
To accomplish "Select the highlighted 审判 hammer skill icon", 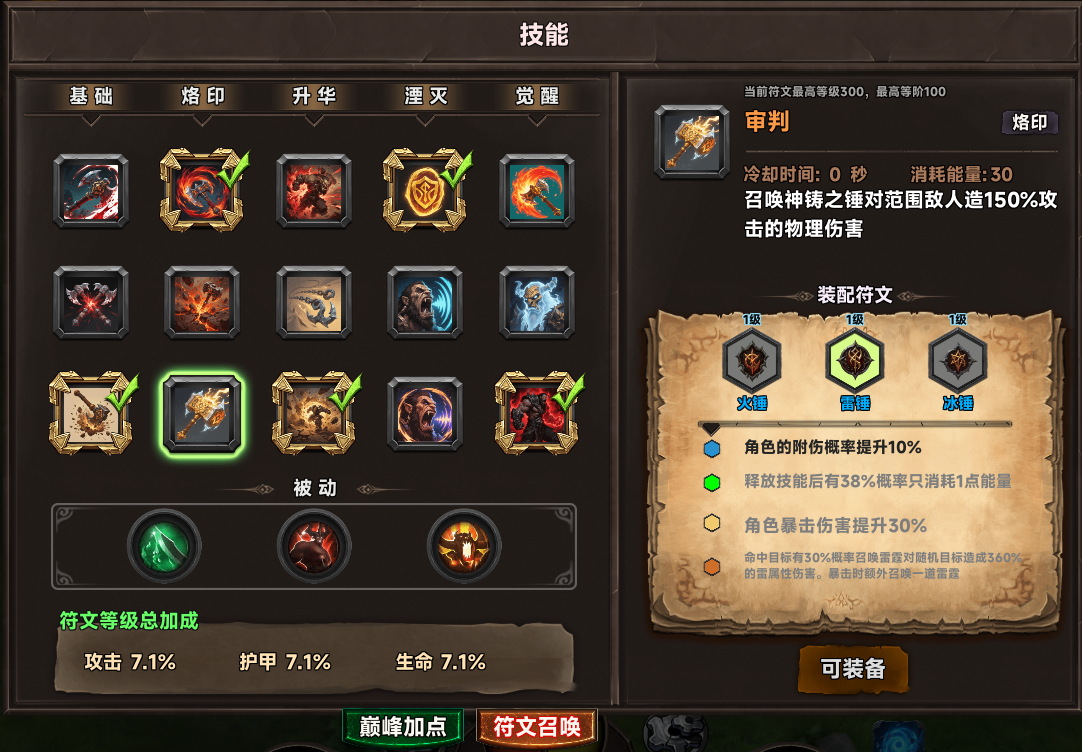I will pos(202,413).
